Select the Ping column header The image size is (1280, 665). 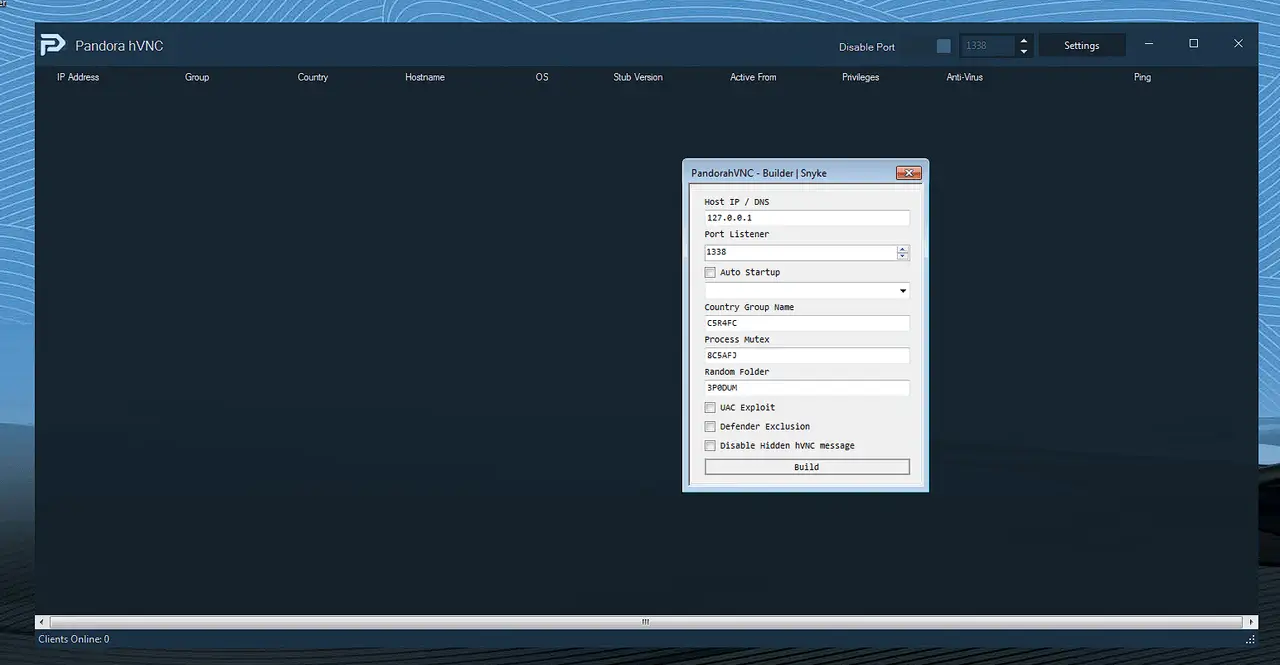[x=1142, y=77]
